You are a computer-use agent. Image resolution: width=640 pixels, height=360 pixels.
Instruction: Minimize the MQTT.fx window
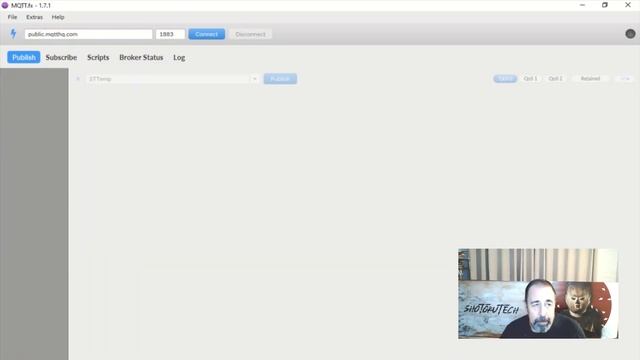[582, 5]
